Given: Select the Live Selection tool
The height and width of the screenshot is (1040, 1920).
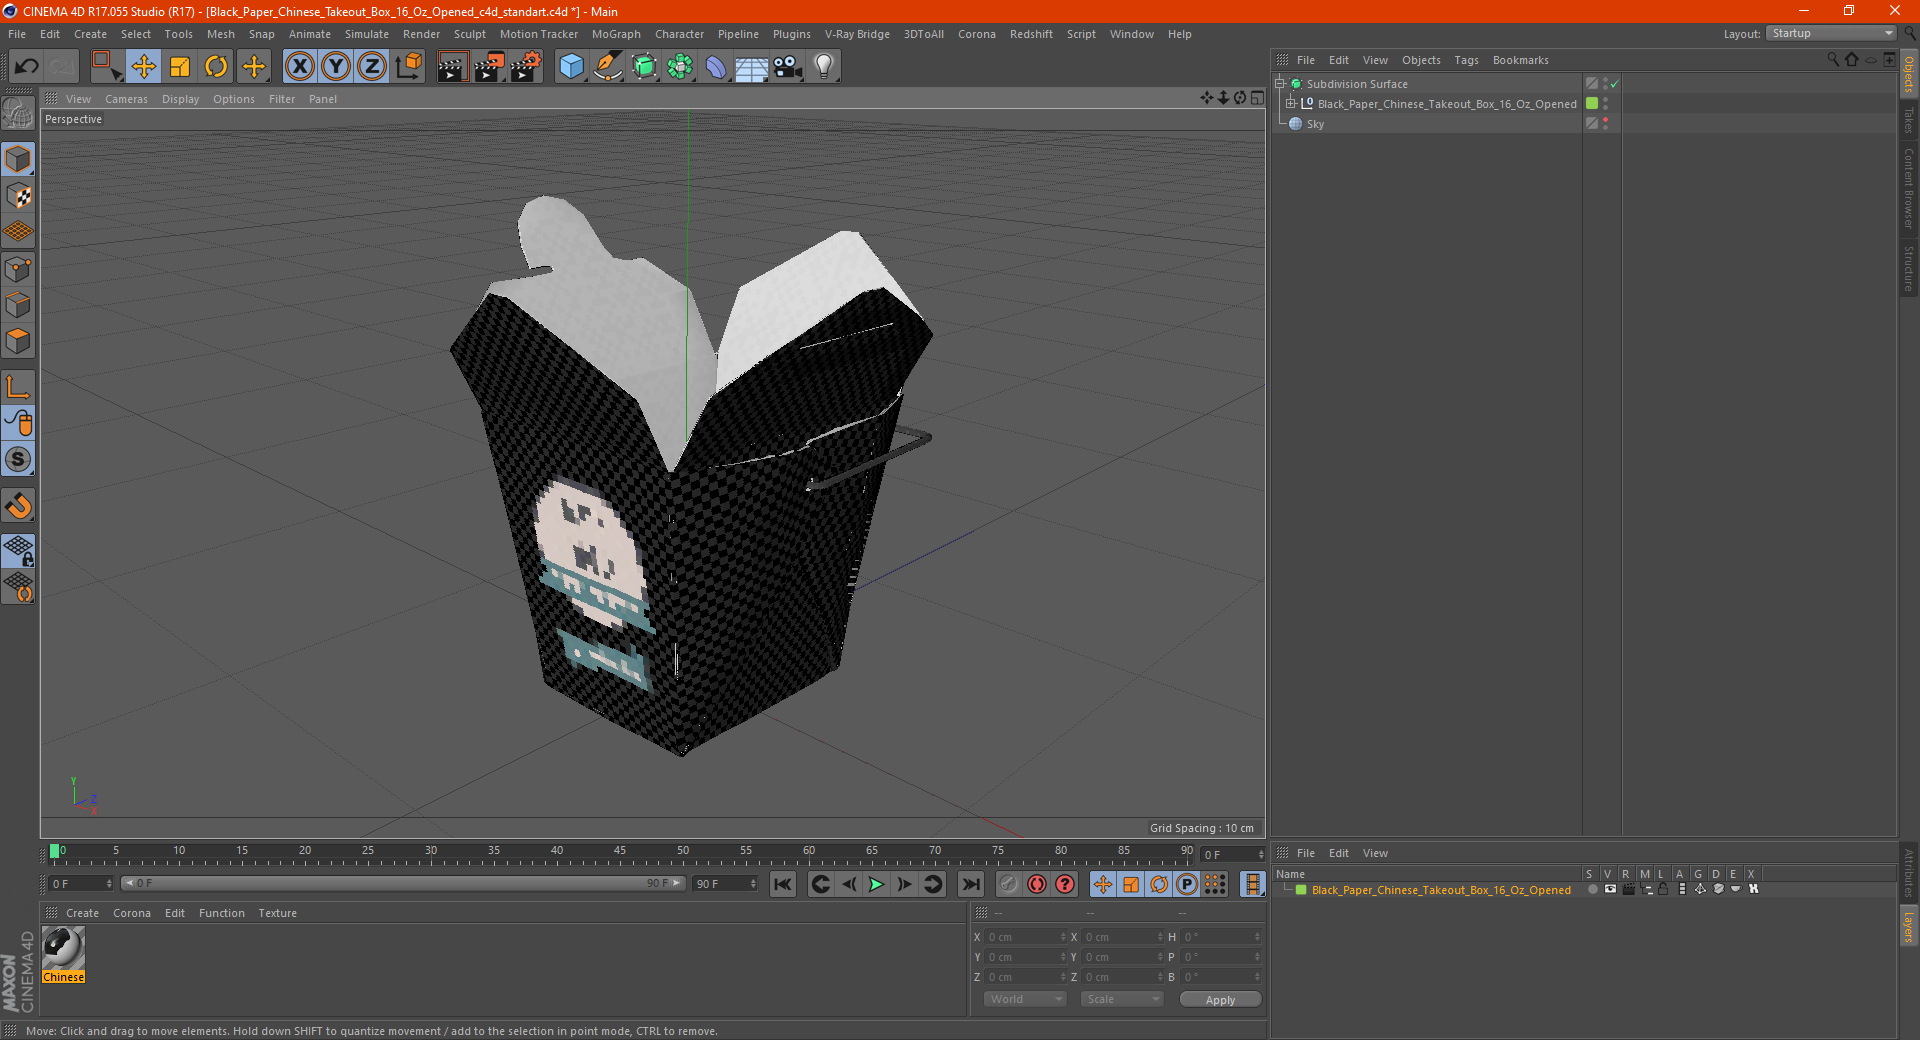Looking at the screenshot, I should [106, 67].
